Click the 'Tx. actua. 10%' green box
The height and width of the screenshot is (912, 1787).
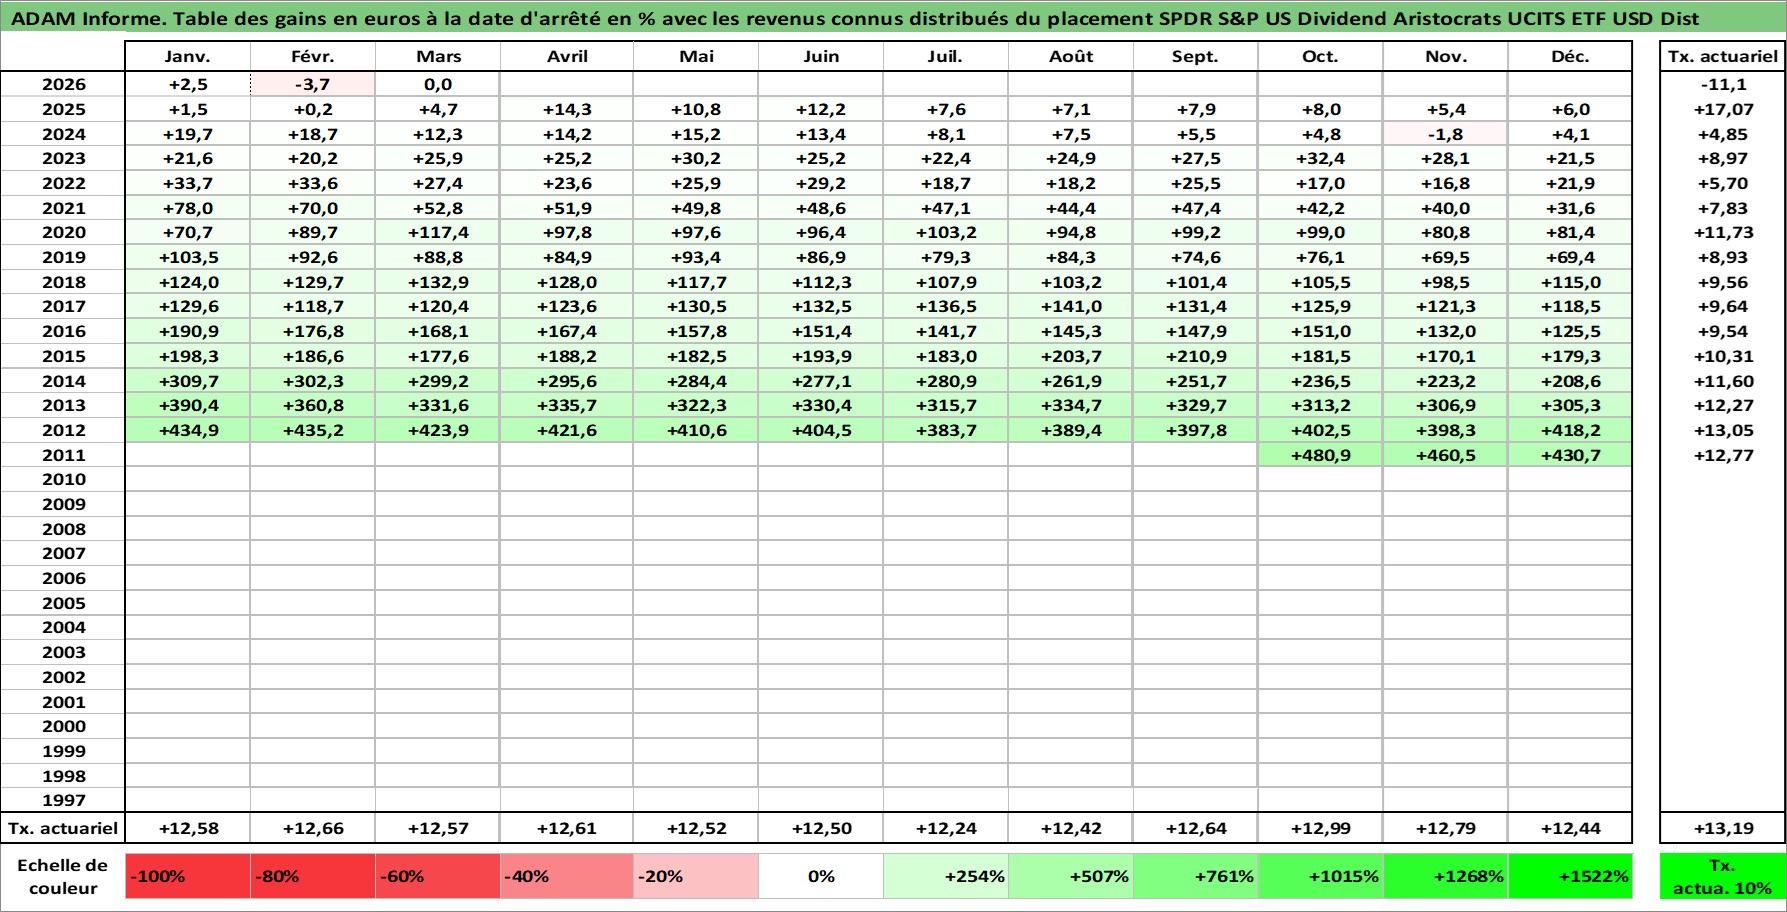[x=1722, y=876]
